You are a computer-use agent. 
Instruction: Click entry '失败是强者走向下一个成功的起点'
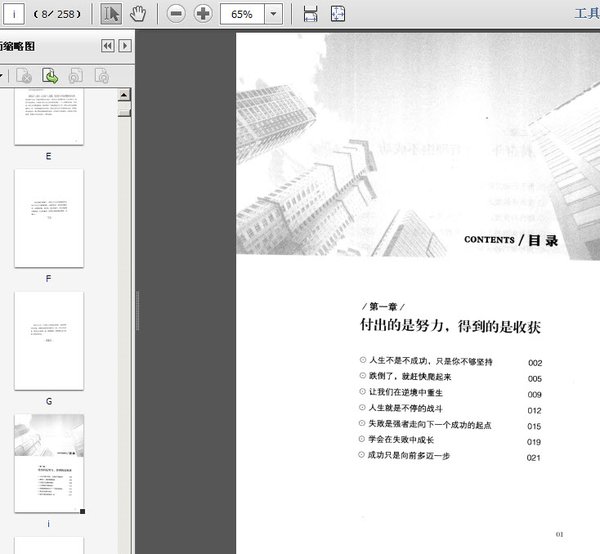(x=430, y=424)
